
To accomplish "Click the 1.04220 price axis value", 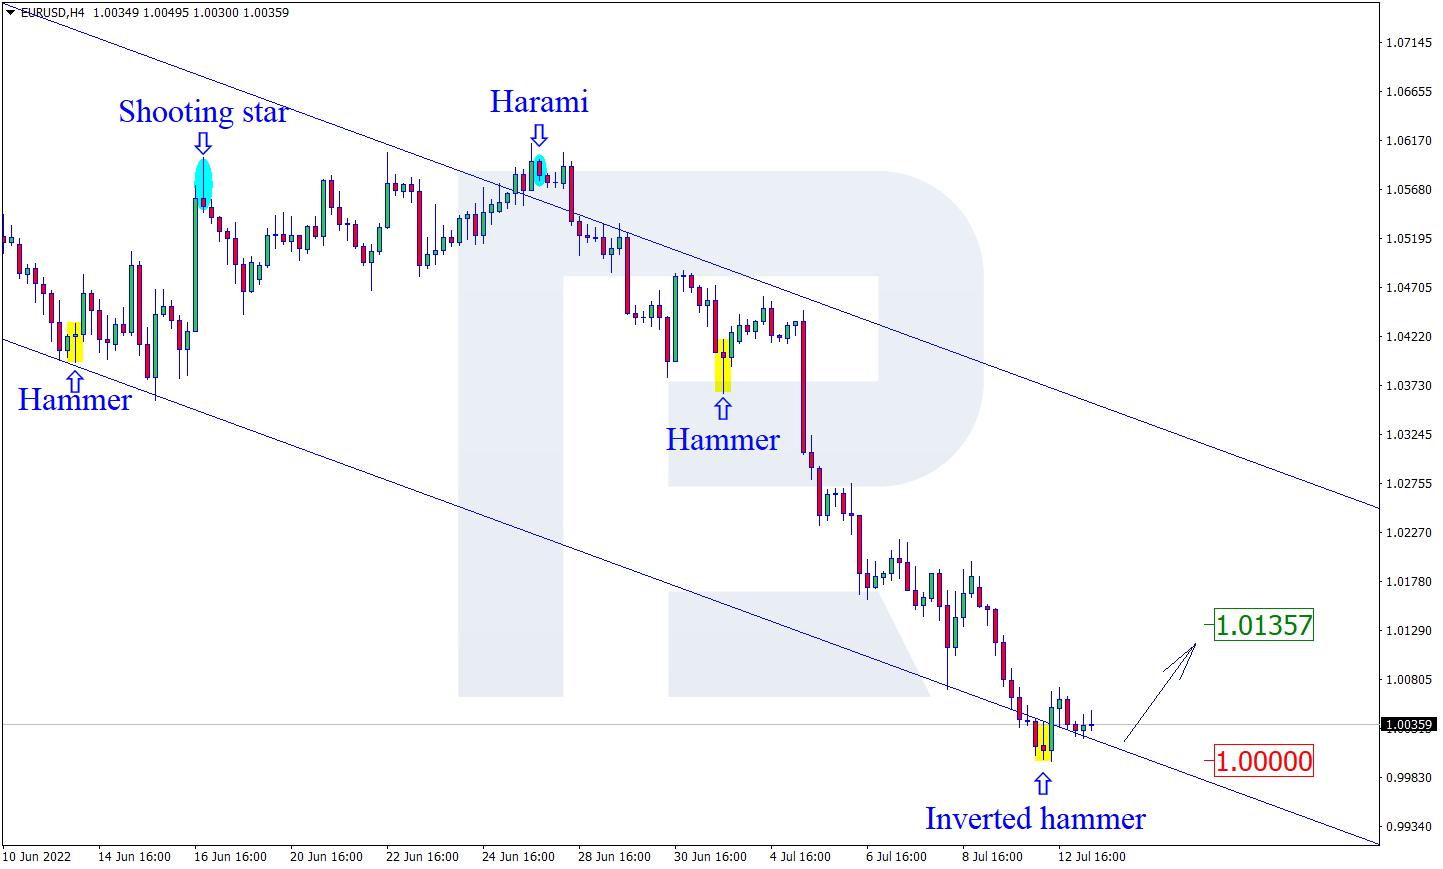I will click(x=1408, y=337).
